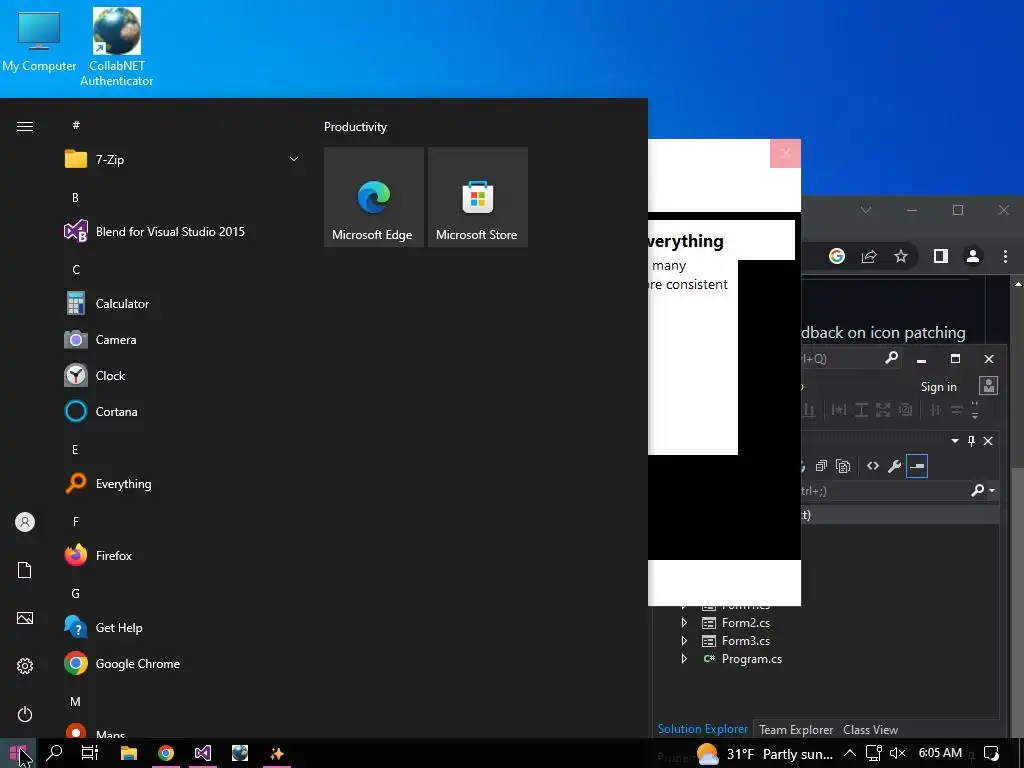Click the Power button in Start
1024x768 pixels.
coord(25,714)
